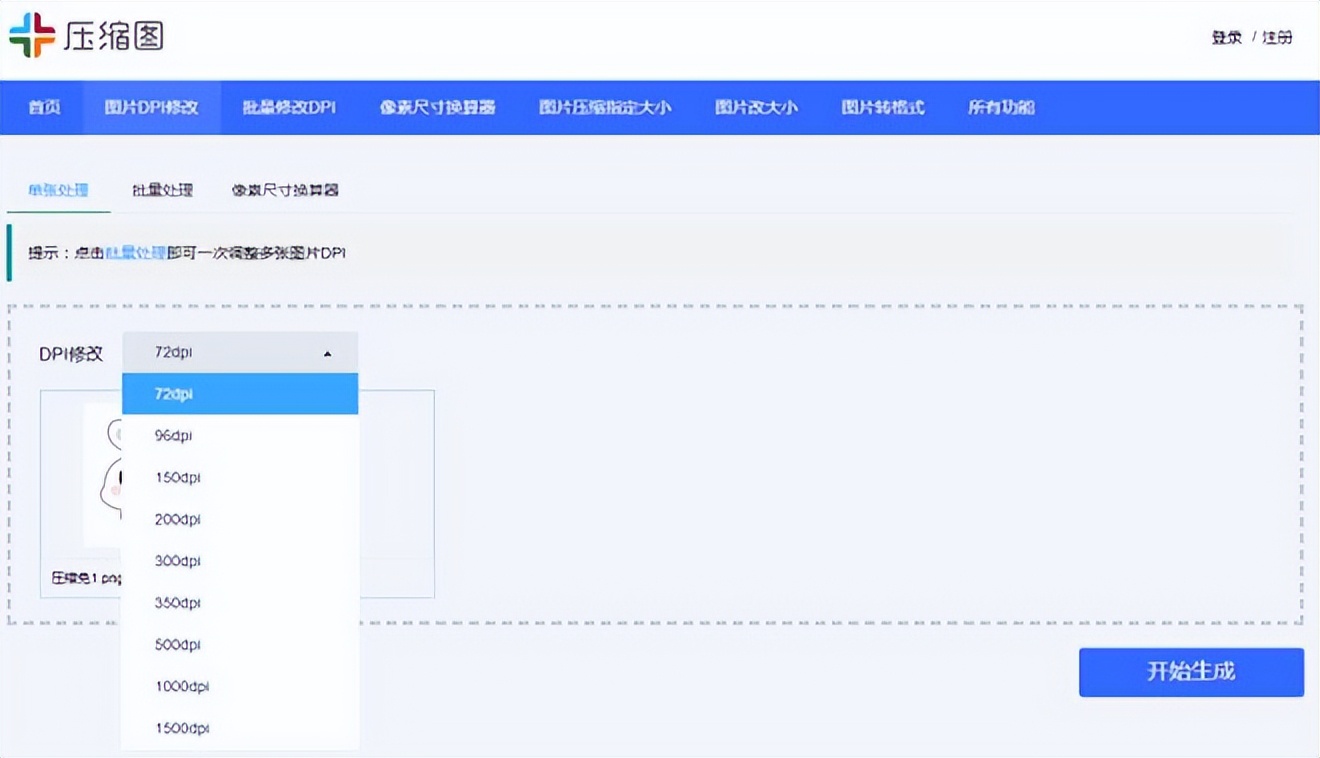
Task: Open the 图片改大小 nav item
Action: [x=757, y=107]
